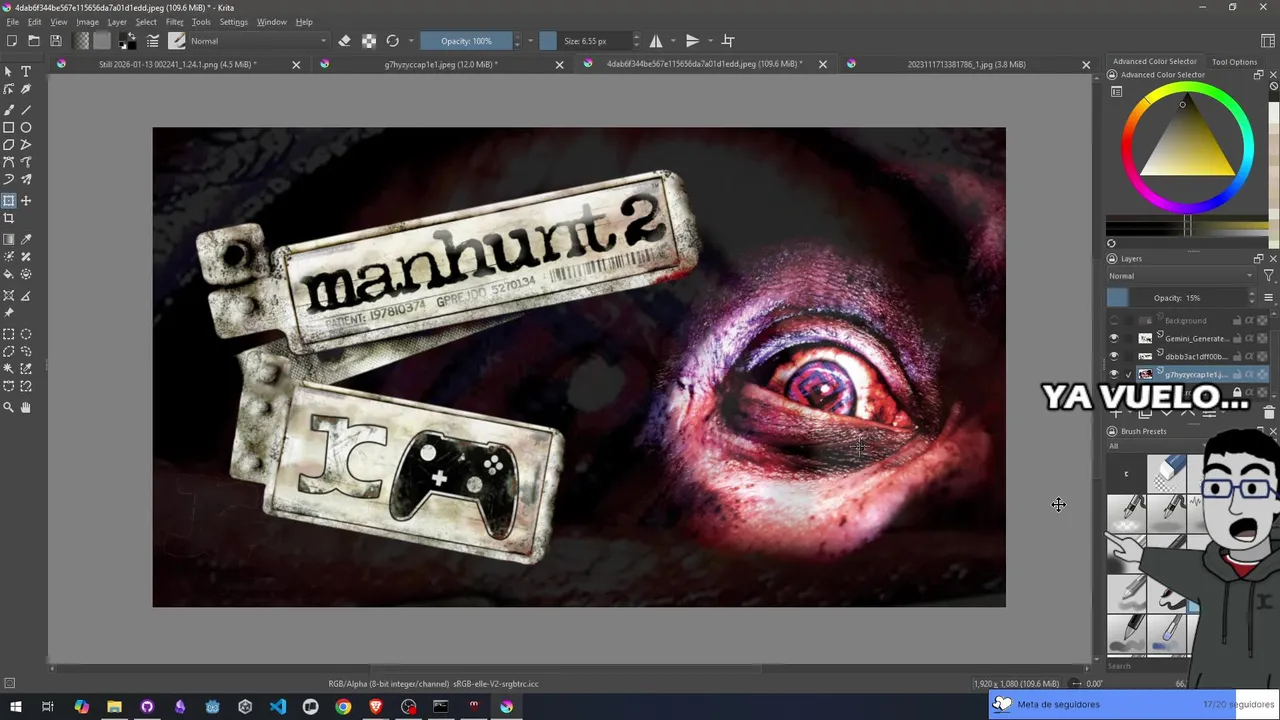The height and width of the screenshot is (720, 1280).
Task: Open the brush preset chooser icon
Action: [x=177, y=41]
